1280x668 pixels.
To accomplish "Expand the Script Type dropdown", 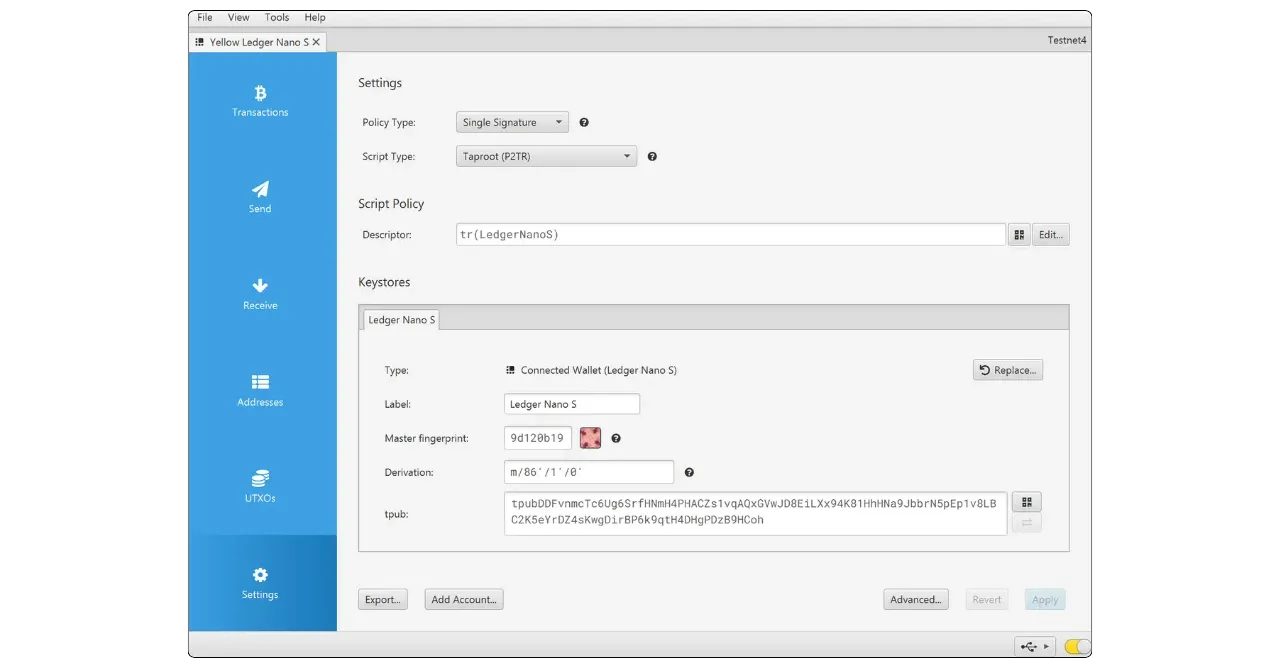I will point(546,157).
